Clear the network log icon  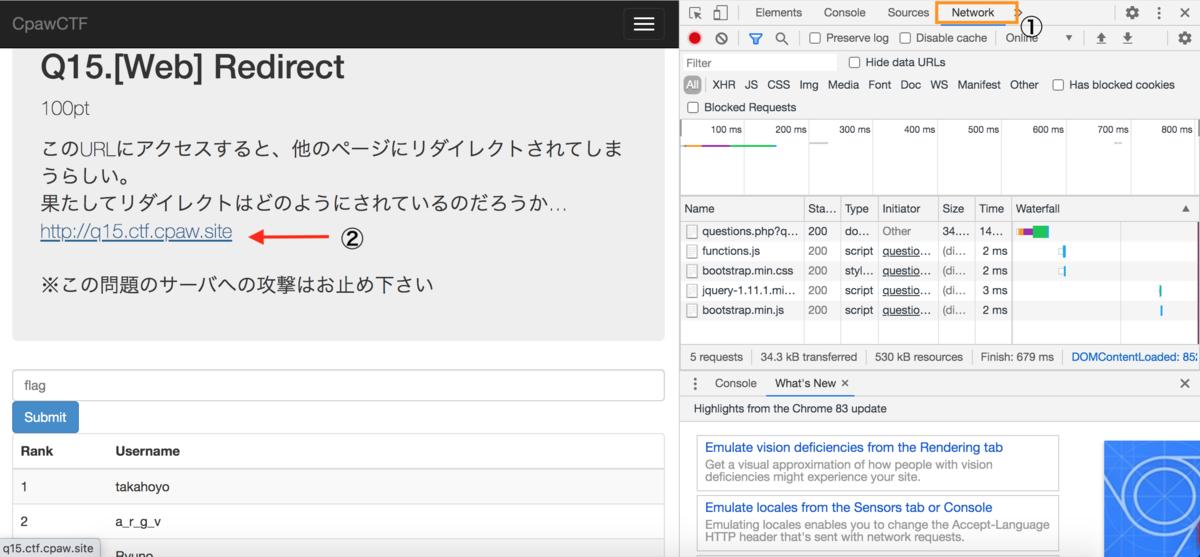click(x=722, y=38)
